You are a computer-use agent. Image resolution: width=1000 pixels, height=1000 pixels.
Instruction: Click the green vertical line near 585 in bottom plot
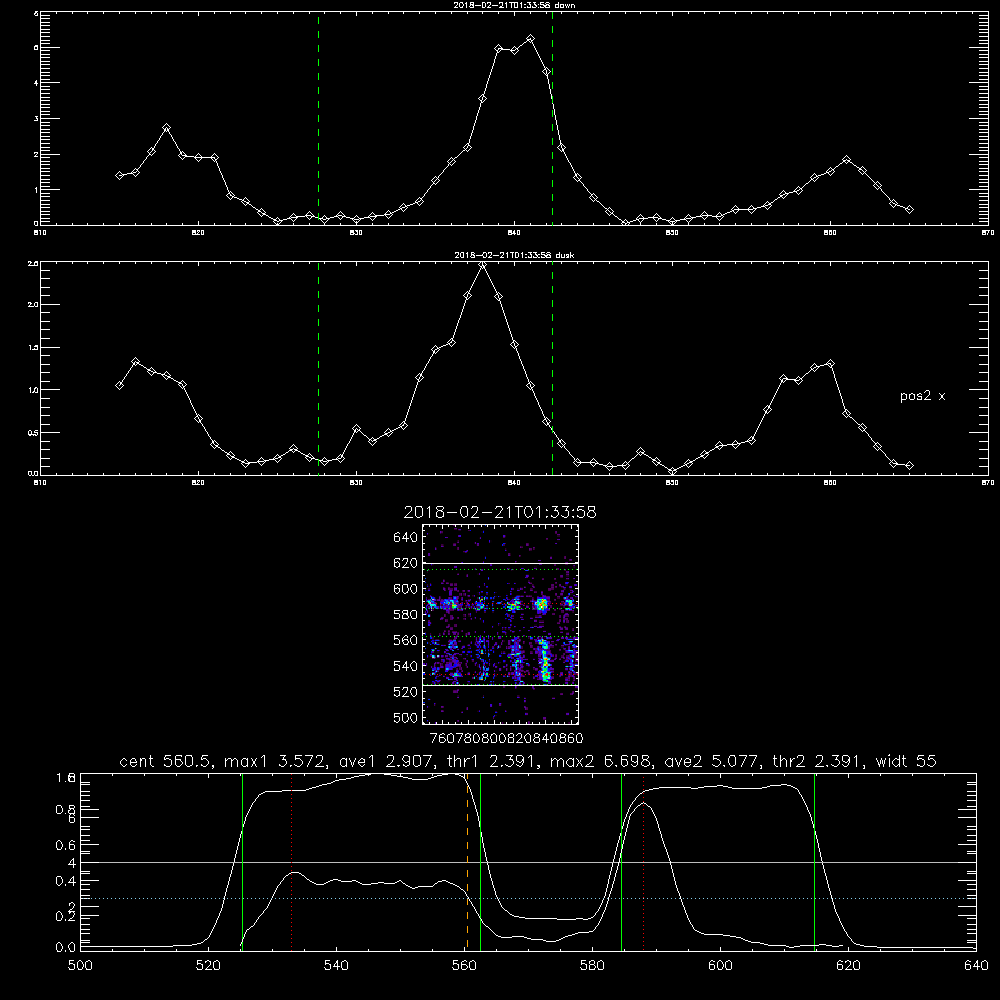621,861
